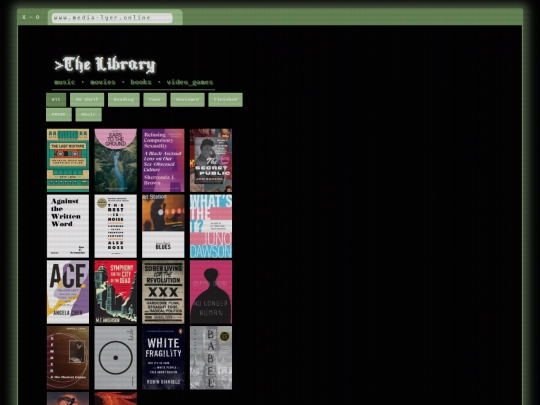This screenshot has height=405, width=540.
Task: Select the All filter button
Action: coord(56,100)
